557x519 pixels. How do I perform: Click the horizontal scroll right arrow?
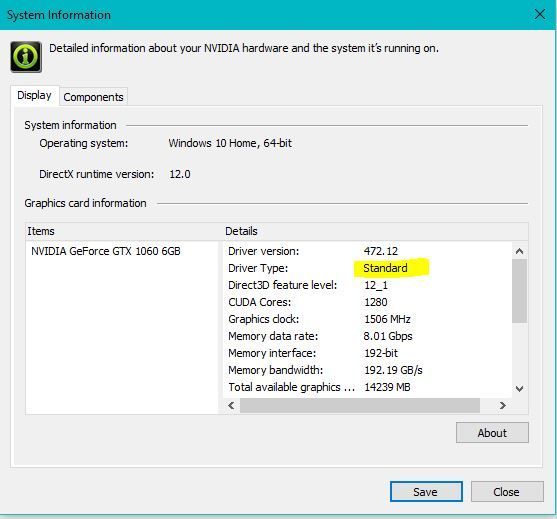[x=502, y=405]
